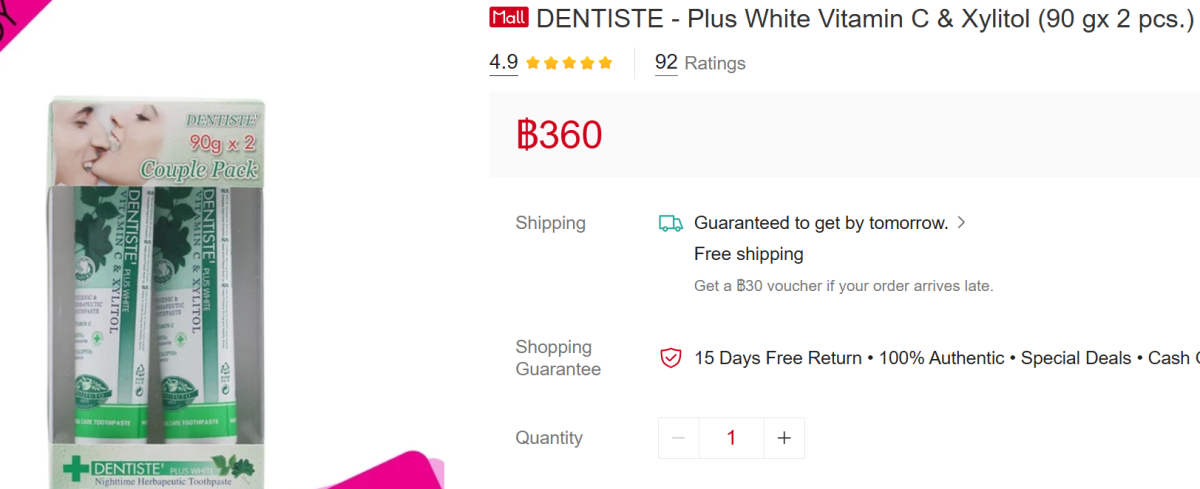Expand shipping details chevron arrow
This screenshot has width=1200, height=489.
pyautogui.click(x=961, y=223)
